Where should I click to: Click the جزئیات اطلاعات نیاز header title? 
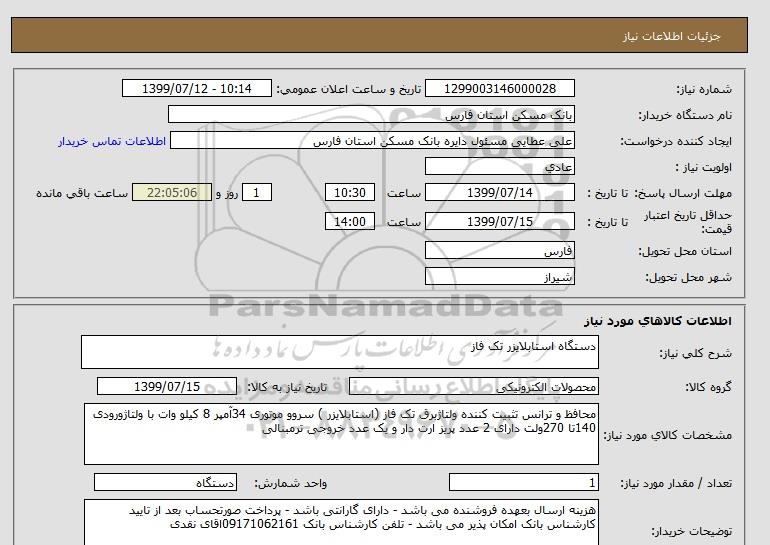(x=671, y=37)
